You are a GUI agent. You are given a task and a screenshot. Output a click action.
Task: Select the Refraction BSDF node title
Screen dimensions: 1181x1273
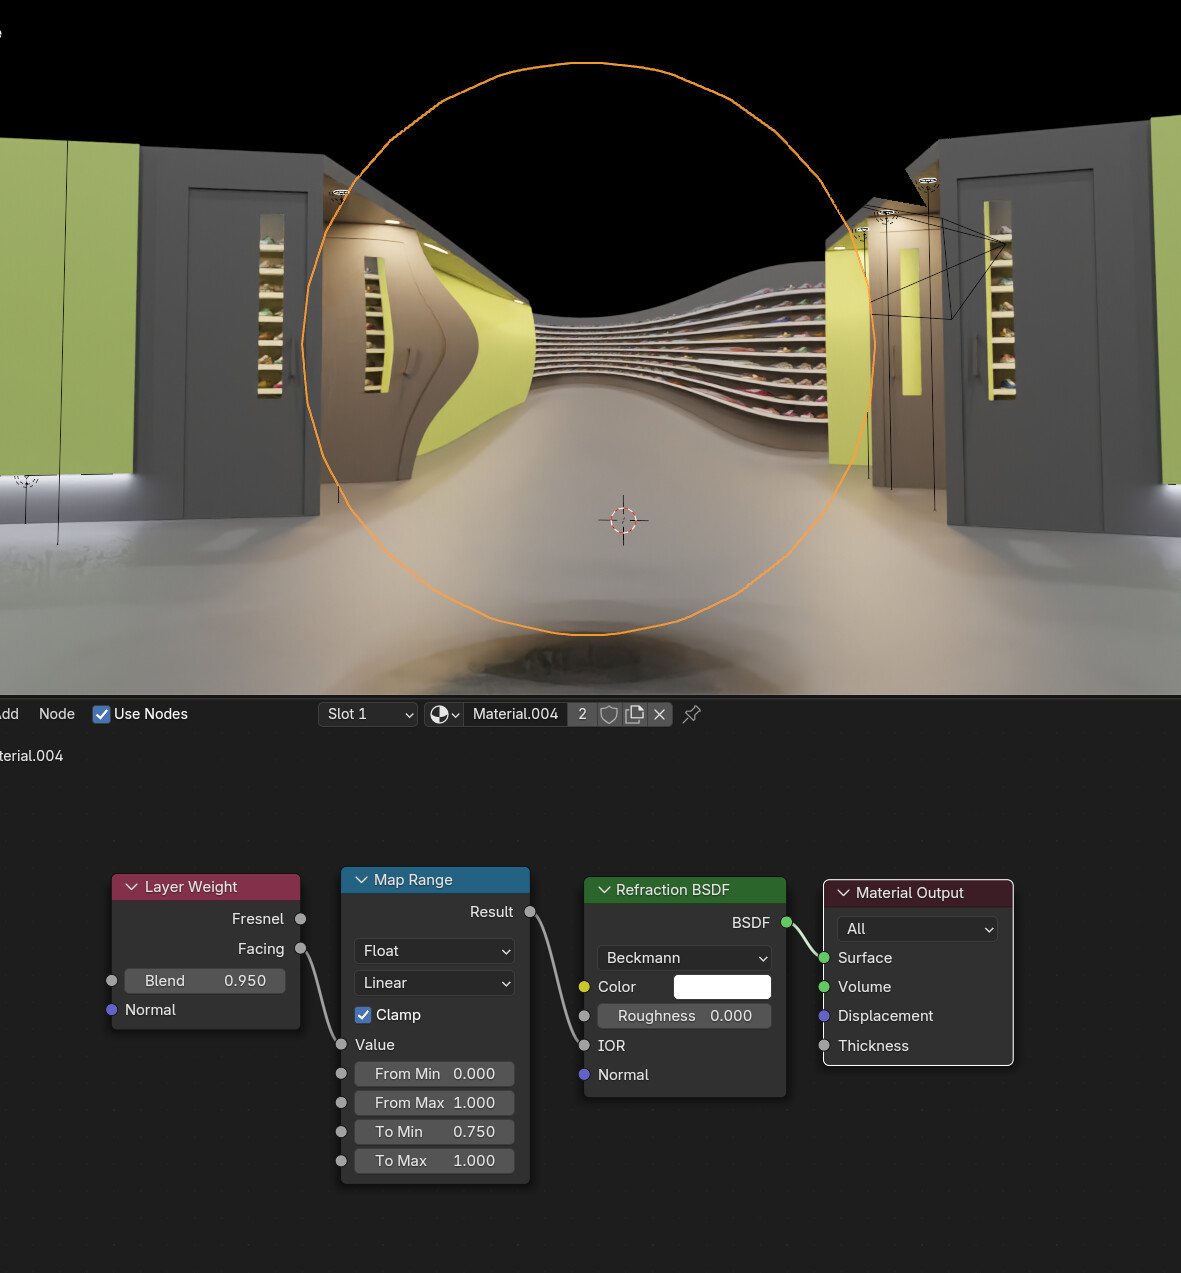point(673,890)
